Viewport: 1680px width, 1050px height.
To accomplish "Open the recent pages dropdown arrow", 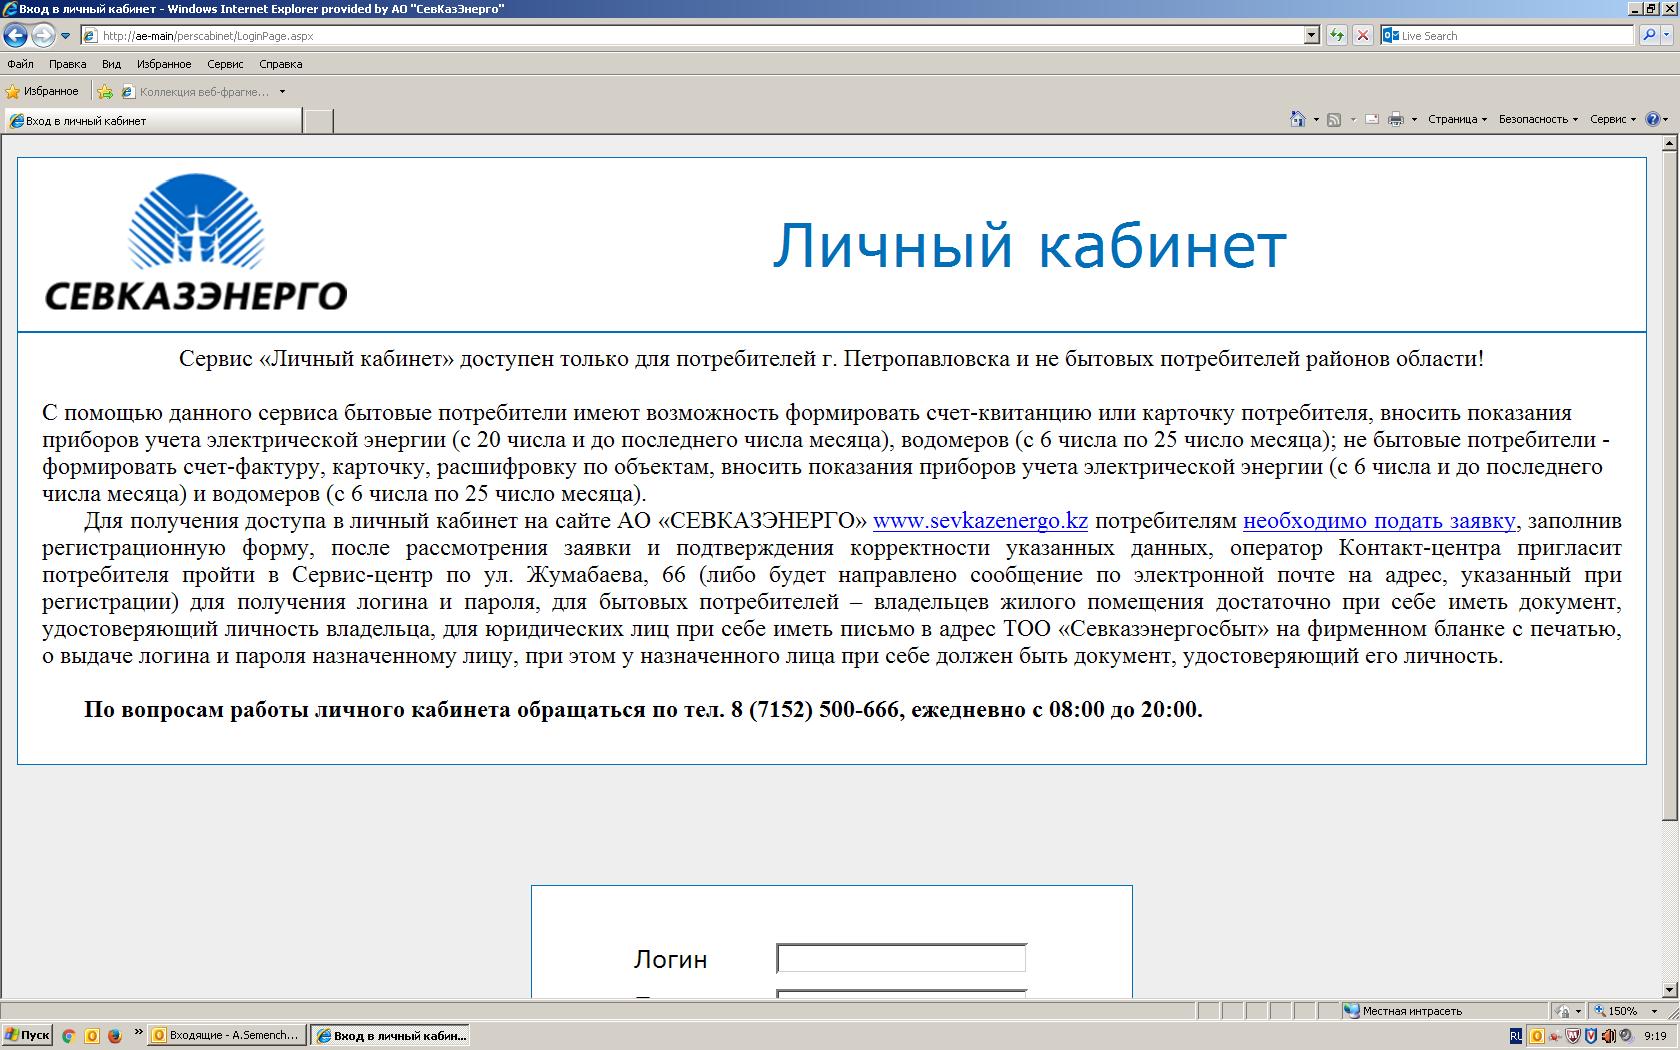I will coord(65,36).
